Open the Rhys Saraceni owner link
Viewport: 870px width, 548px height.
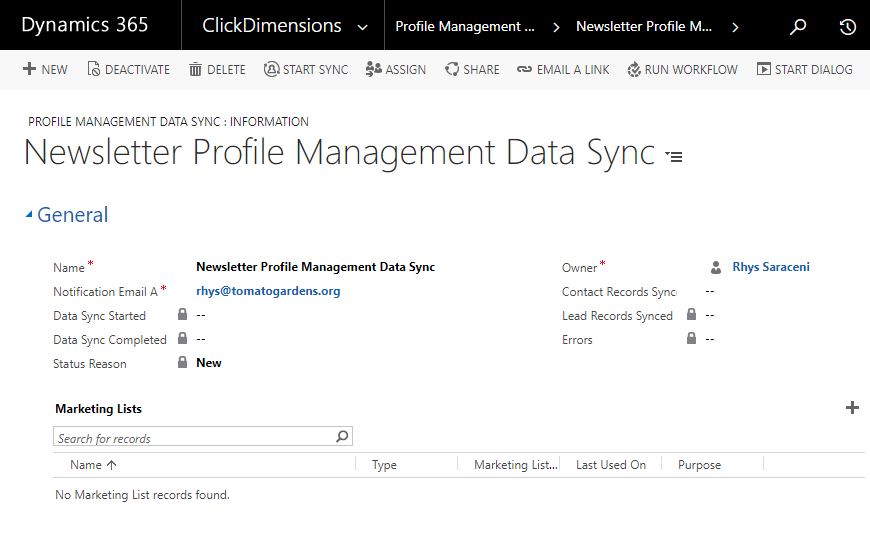771,267
